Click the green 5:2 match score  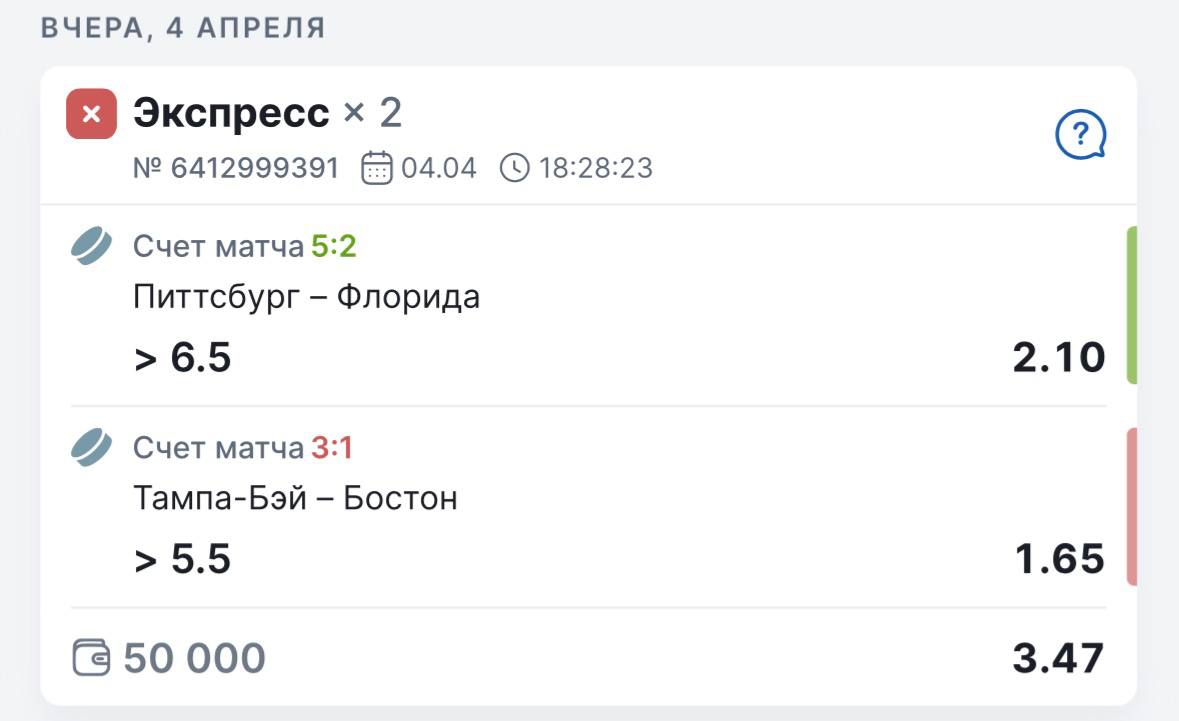(333, 246)
